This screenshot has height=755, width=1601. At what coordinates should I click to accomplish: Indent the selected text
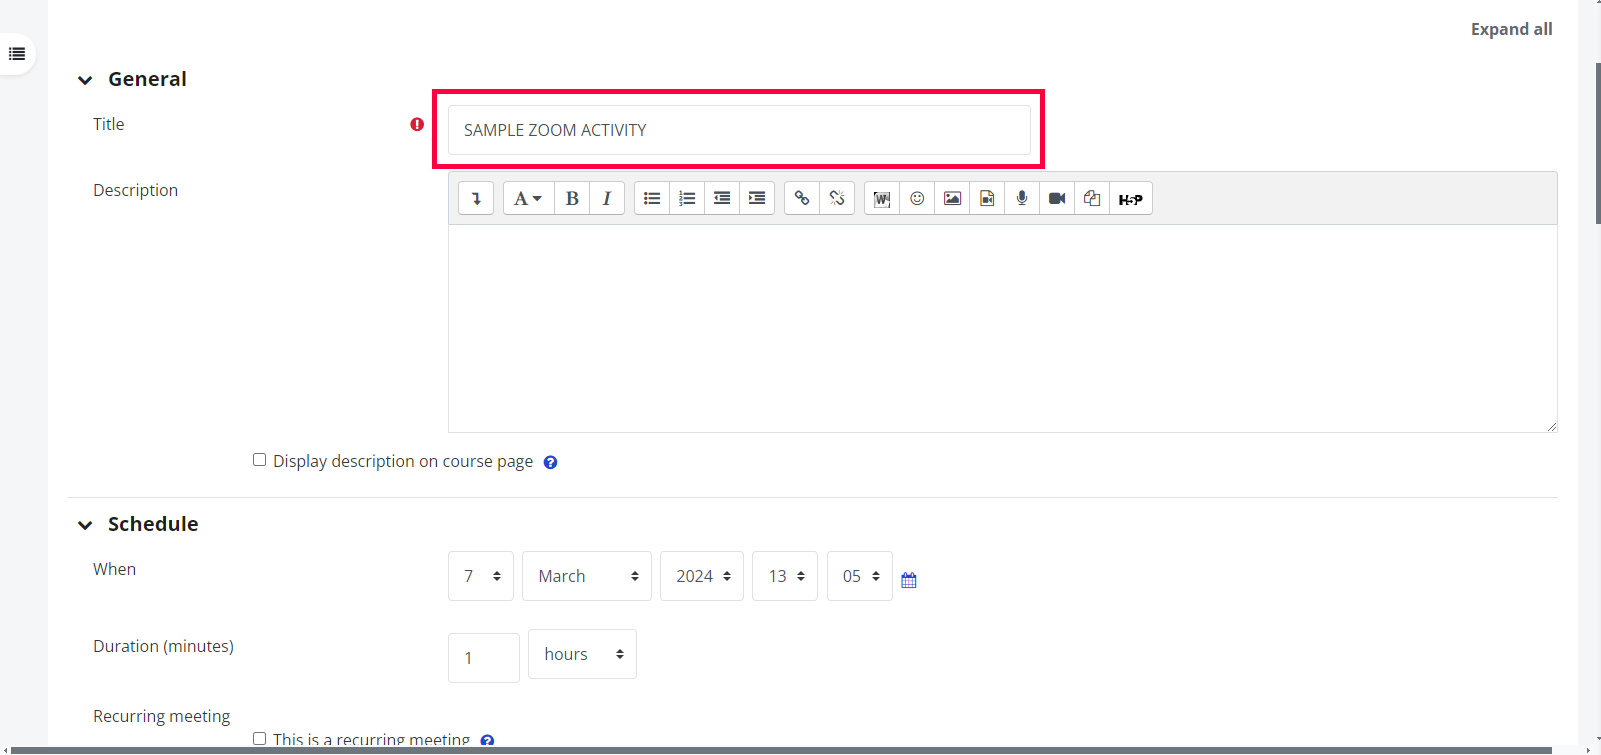tap(757, 198)
